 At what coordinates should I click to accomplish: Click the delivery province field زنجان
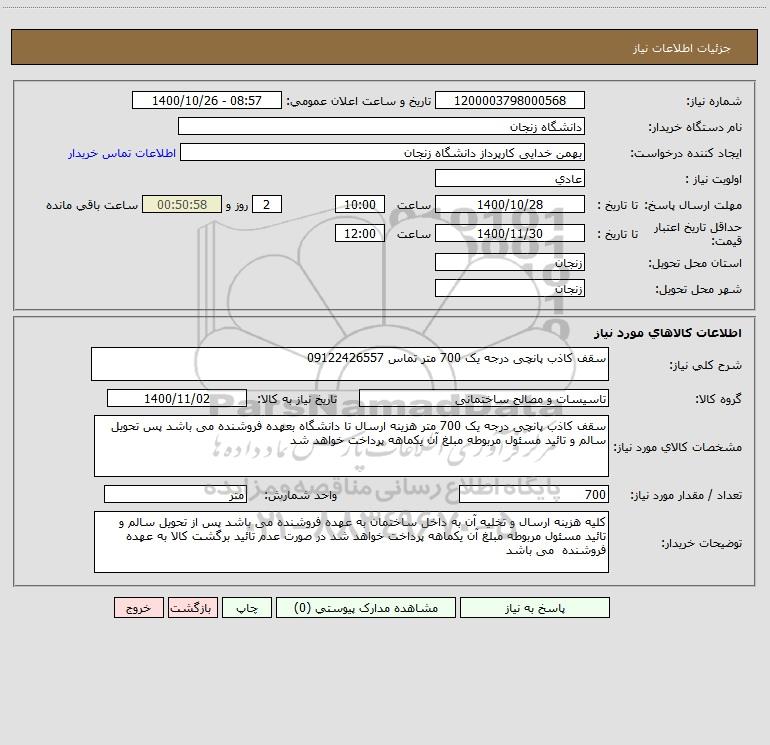510,262
